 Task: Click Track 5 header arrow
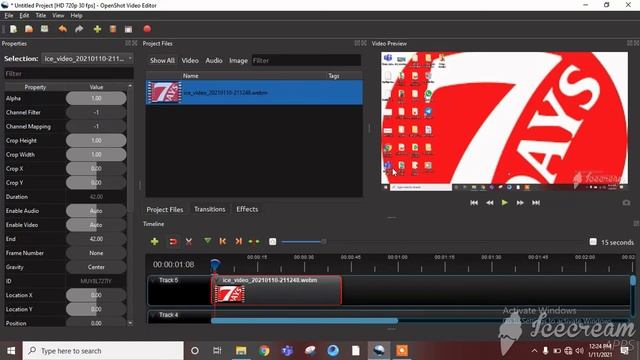(153, 280)
